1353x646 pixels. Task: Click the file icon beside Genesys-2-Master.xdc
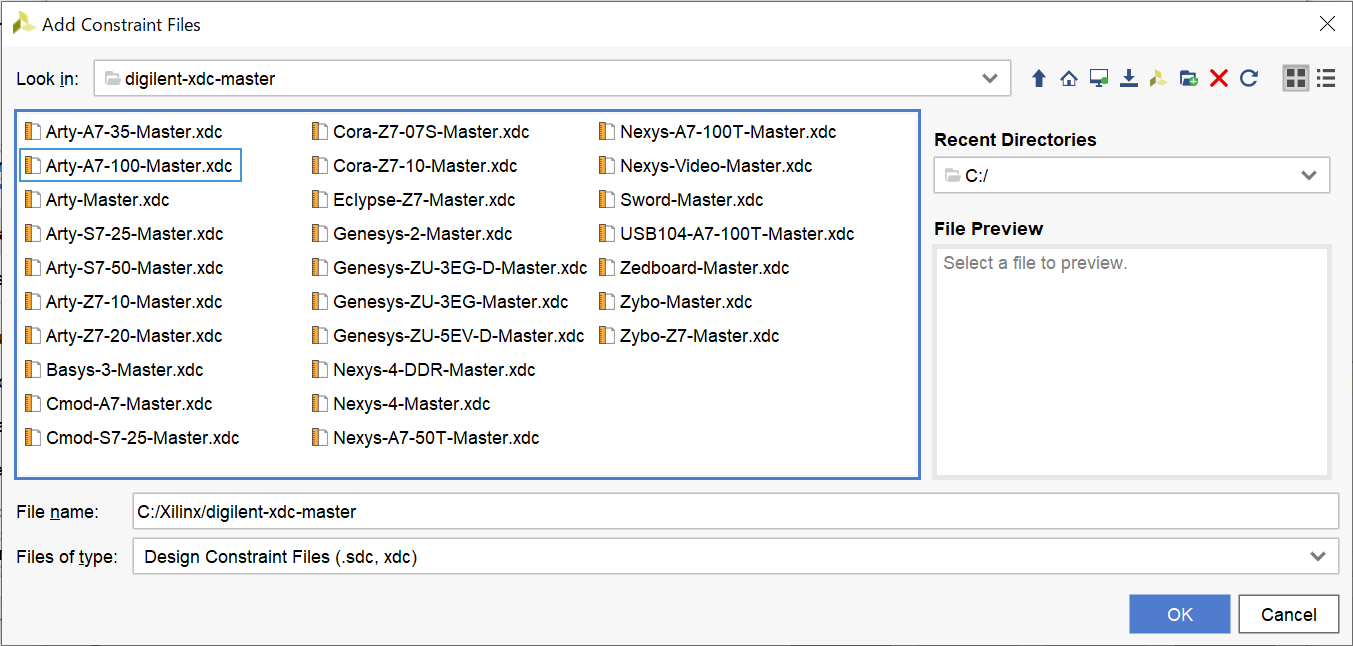[x=320, y=234]
